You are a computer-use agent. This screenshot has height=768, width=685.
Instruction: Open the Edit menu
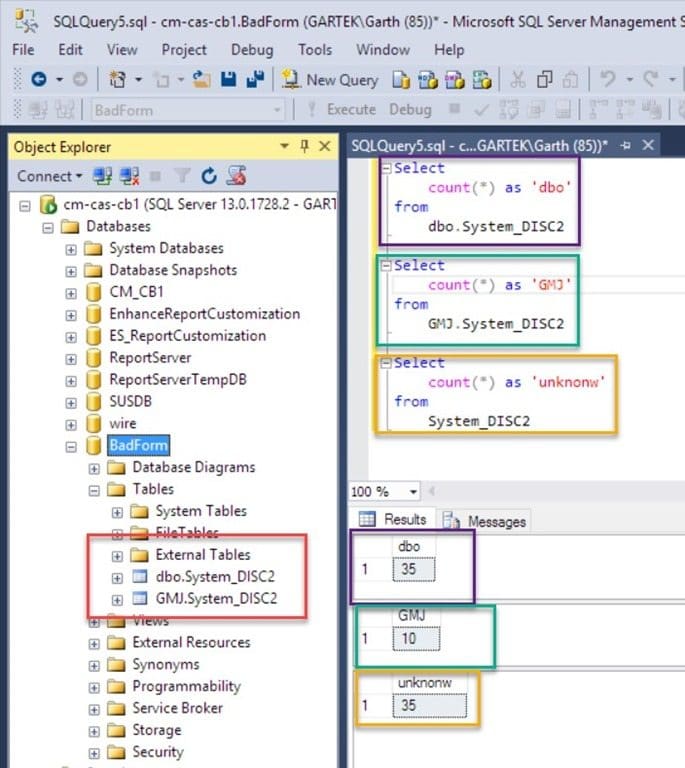click(x=71, y=50)
